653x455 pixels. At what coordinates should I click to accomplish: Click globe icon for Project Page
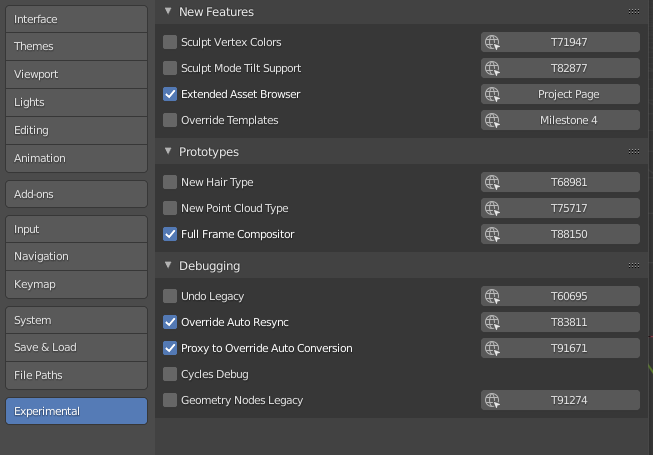pyautogui.click(x=491, y=94)
